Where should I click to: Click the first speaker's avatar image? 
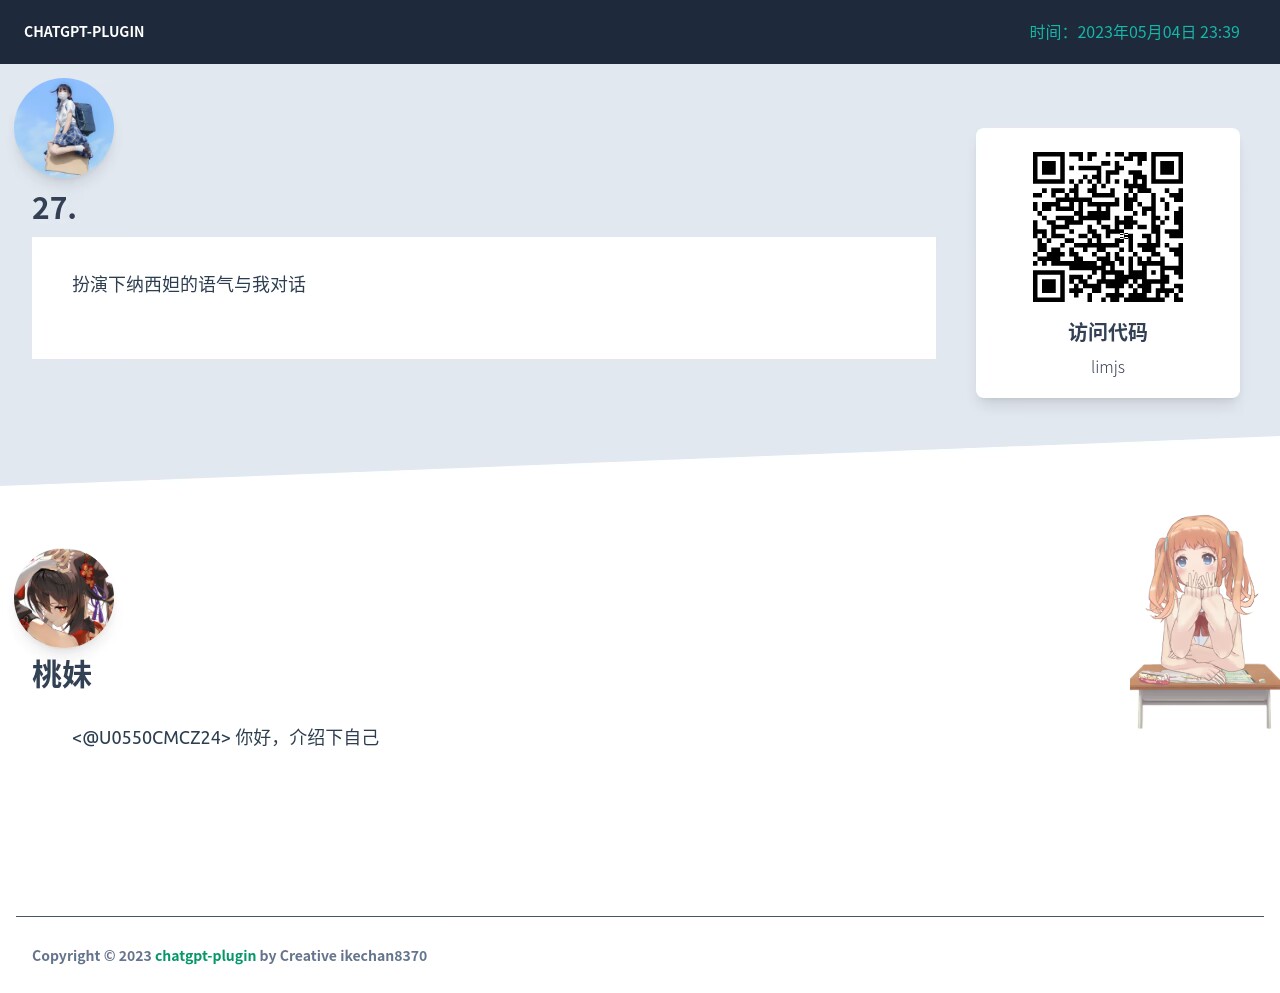point(64,128)
